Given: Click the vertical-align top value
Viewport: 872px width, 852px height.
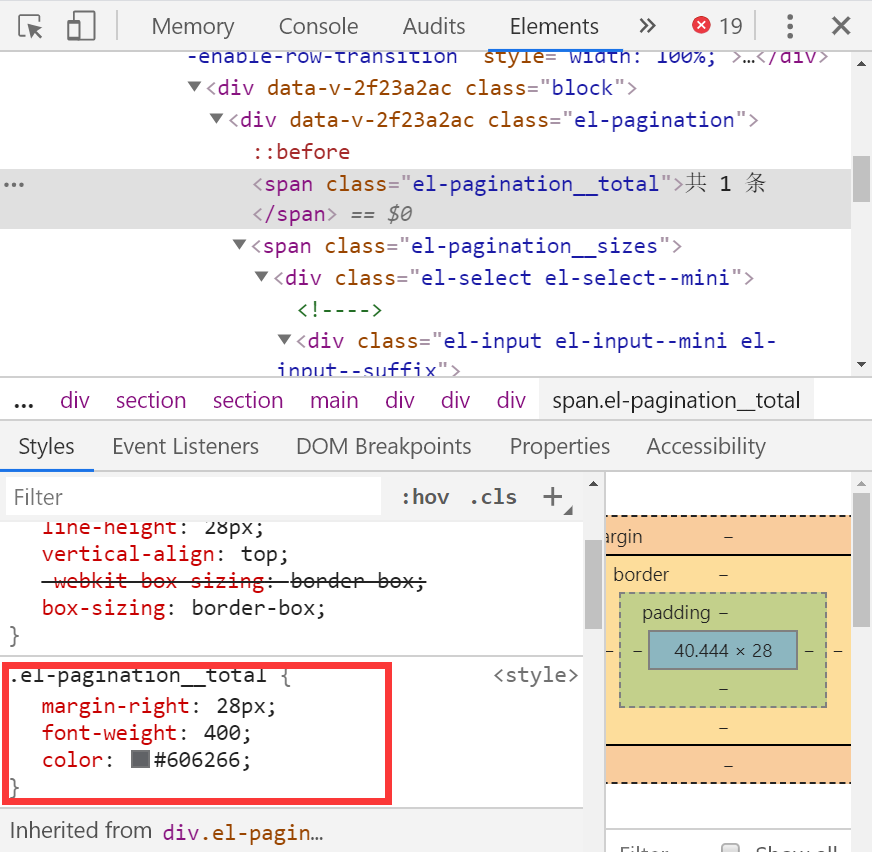Looking at the screenshot, I should tap(259, 554).
